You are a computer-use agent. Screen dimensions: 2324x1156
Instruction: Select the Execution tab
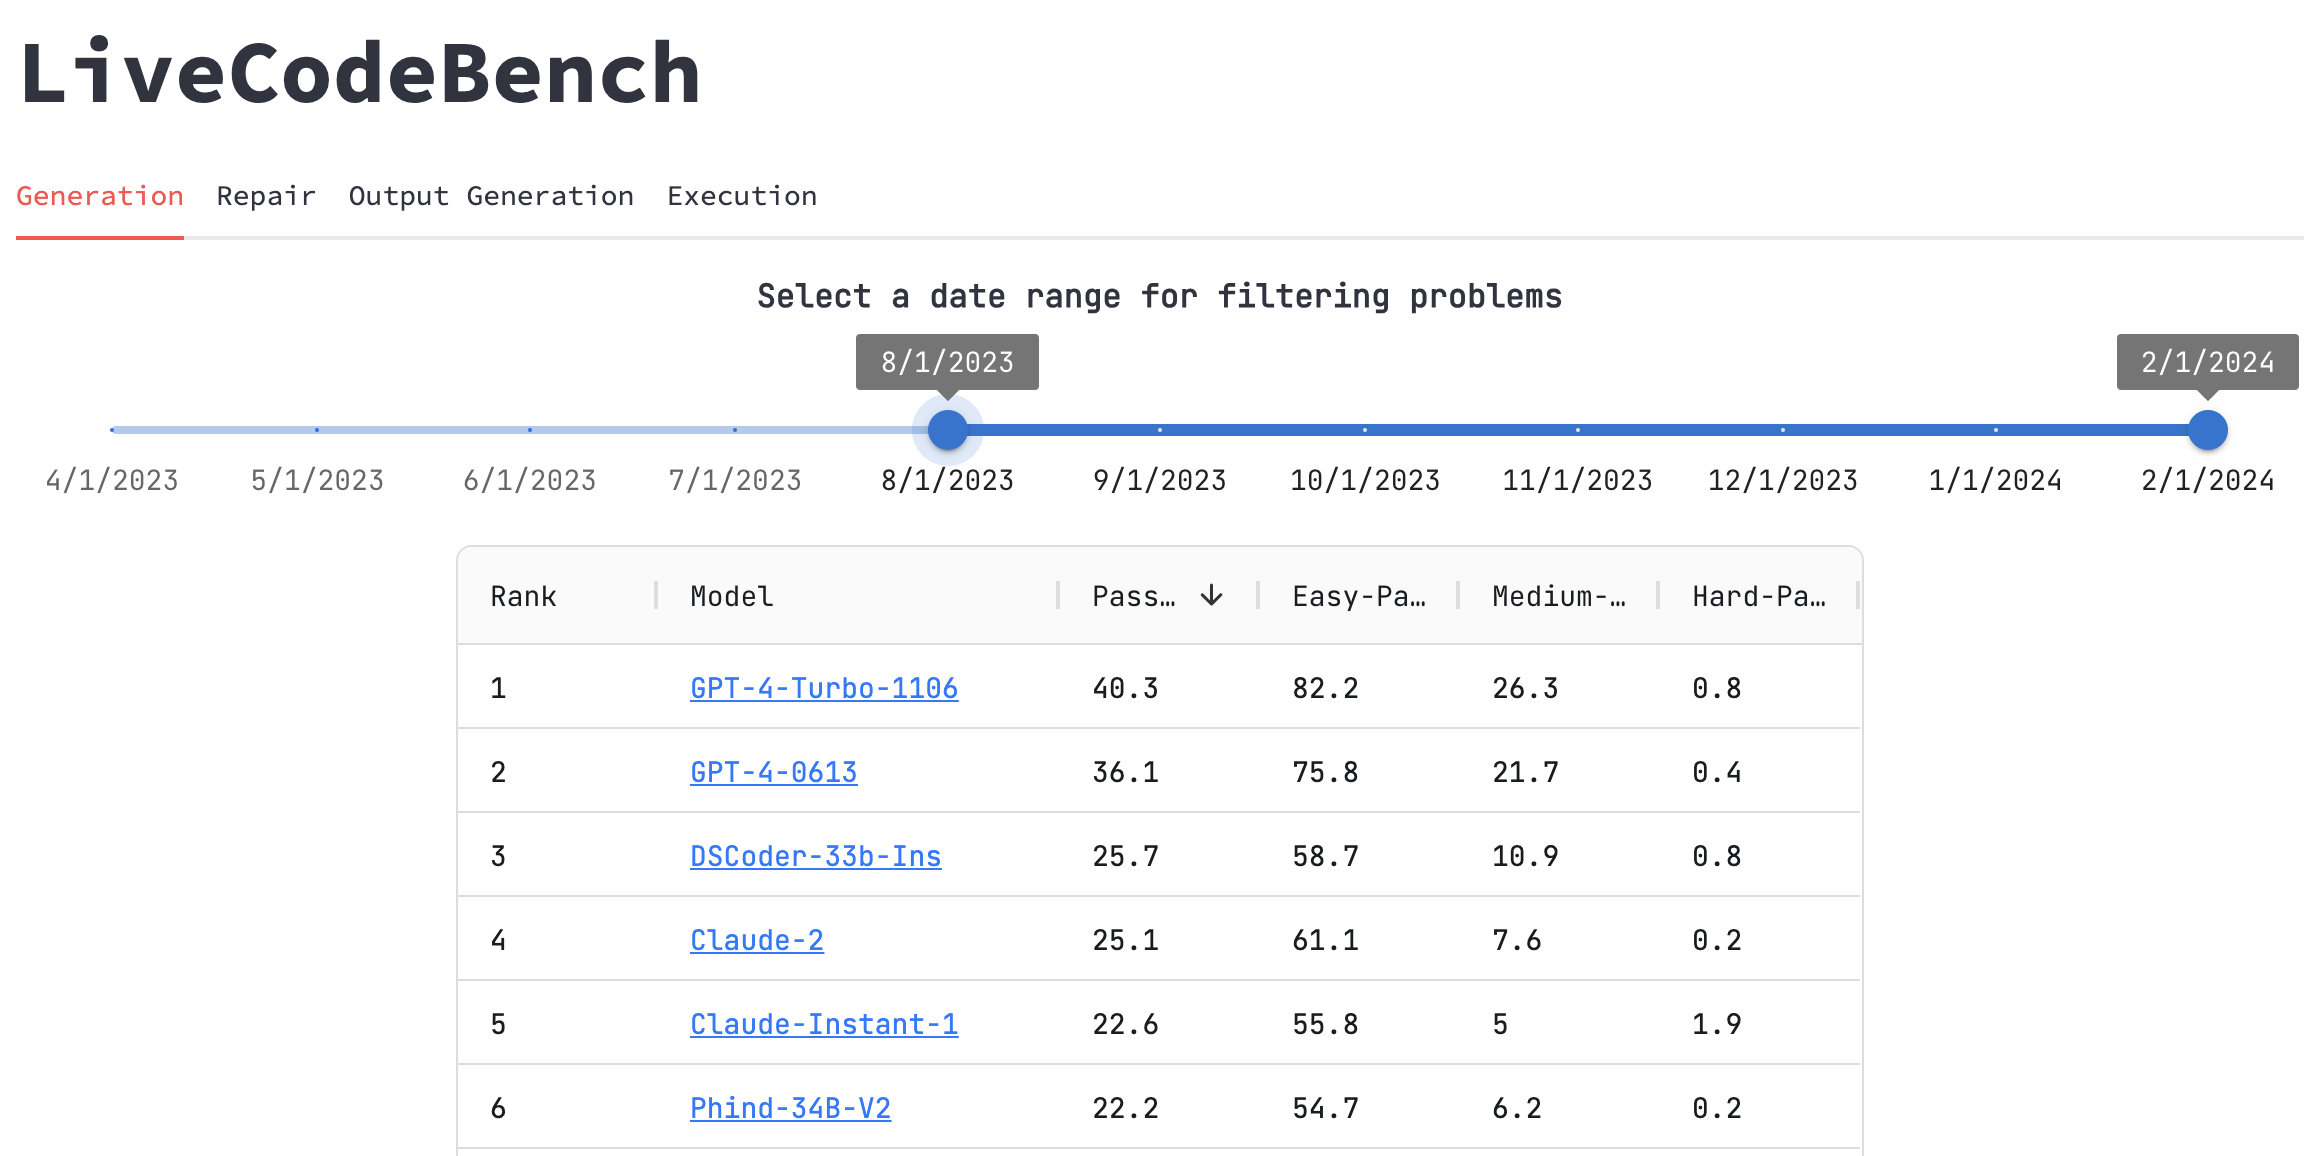[x=742, y=196]
